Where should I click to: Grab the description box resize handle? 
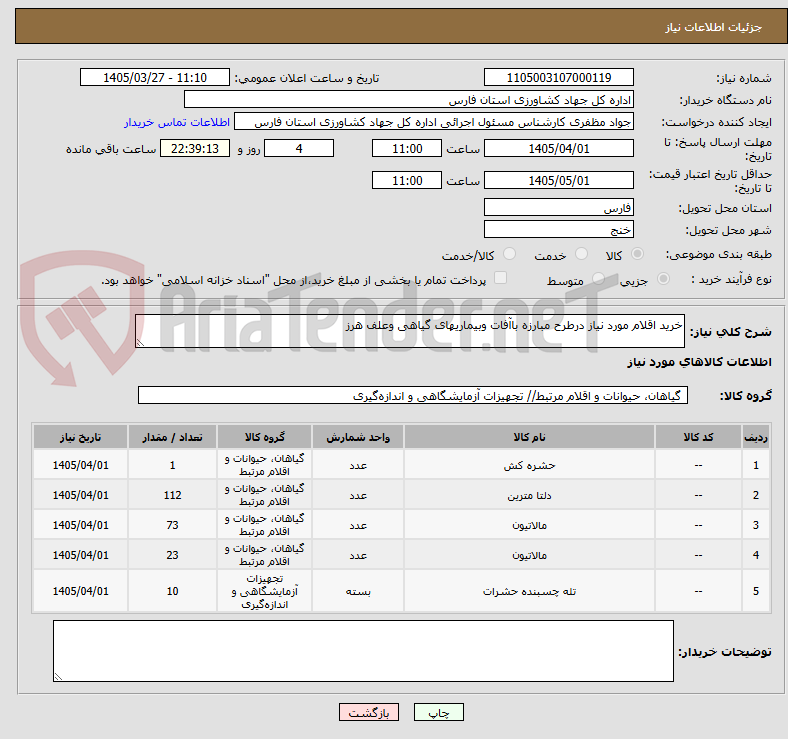(x=140, y=343)
